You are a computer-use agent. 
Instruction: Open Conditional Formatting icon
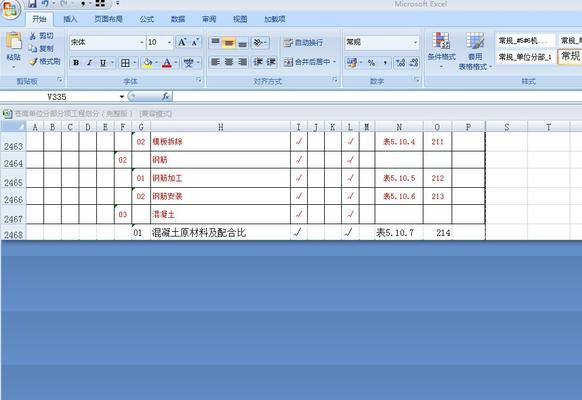tap(441, 40)
